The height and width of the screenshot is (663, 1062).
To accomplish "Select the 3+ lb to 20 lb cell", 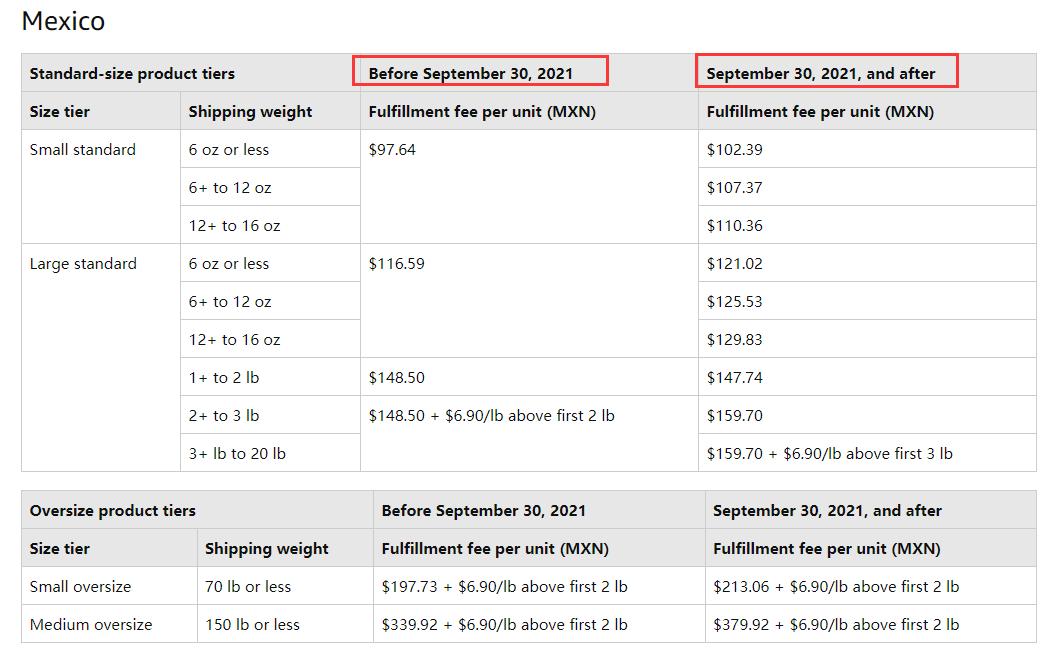I will coord(237,454).
